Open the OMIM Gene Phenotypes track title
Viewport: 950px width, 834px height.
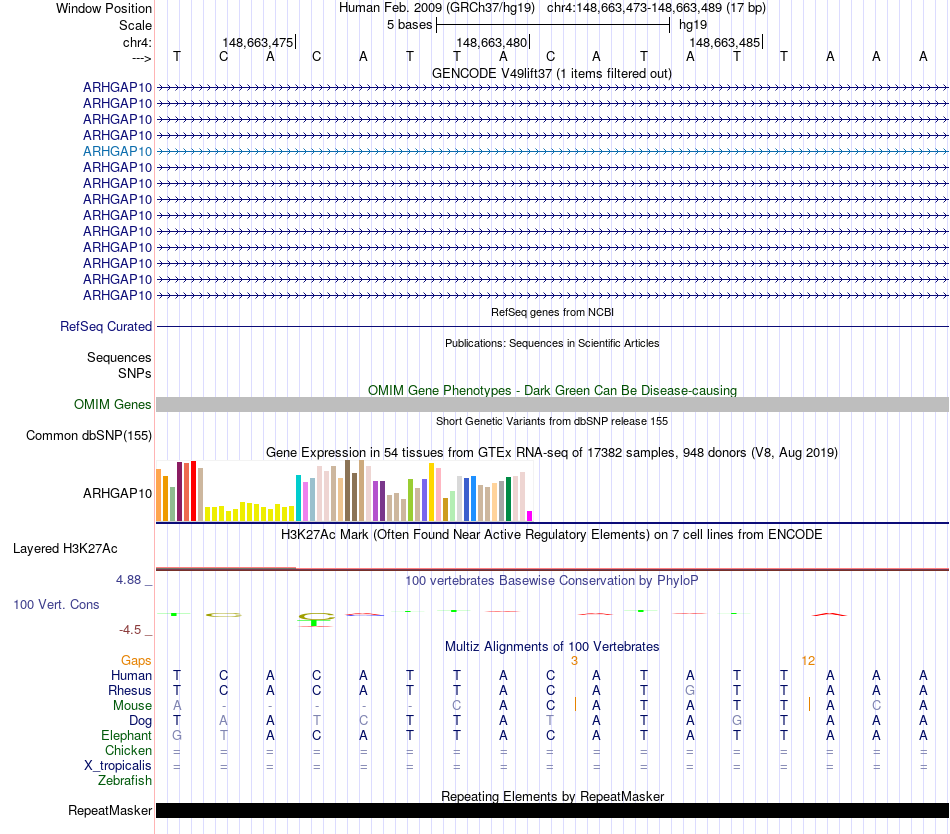click(552, 391)
